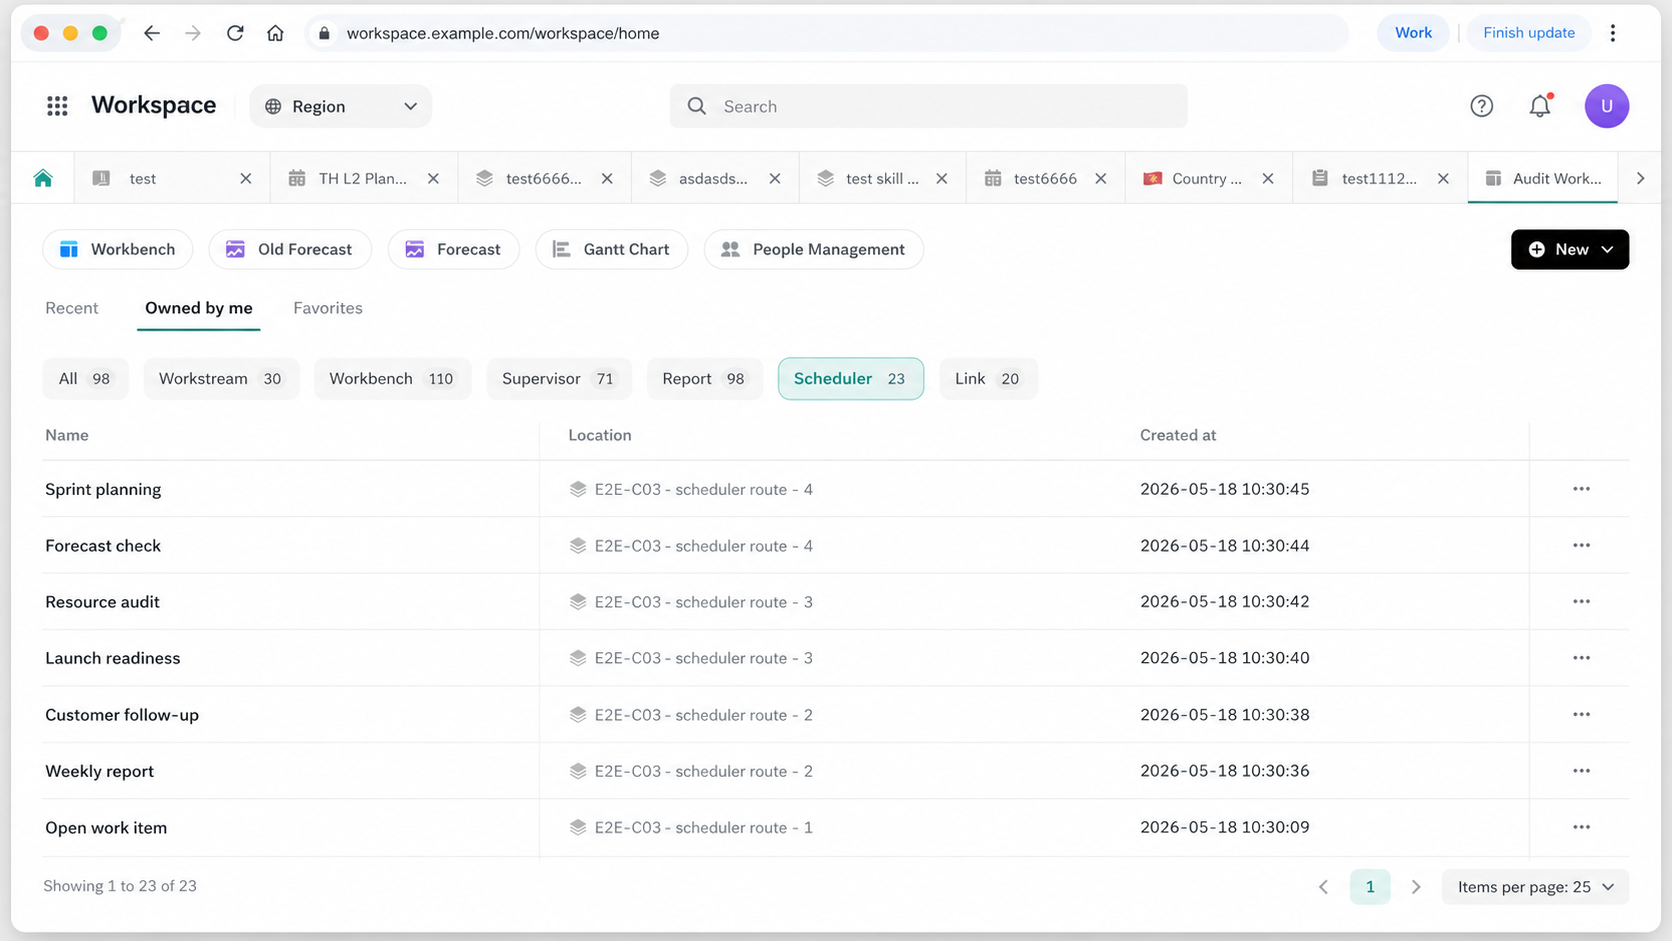Close the 'asdasds...' tab
The width and height of the screenshot is (1672, 941).
click(775, 178)
